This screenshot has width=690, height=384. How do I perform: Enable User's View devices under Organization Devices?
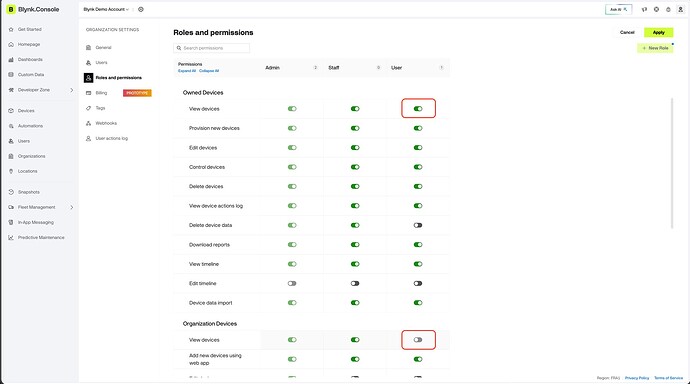[418, 340]
